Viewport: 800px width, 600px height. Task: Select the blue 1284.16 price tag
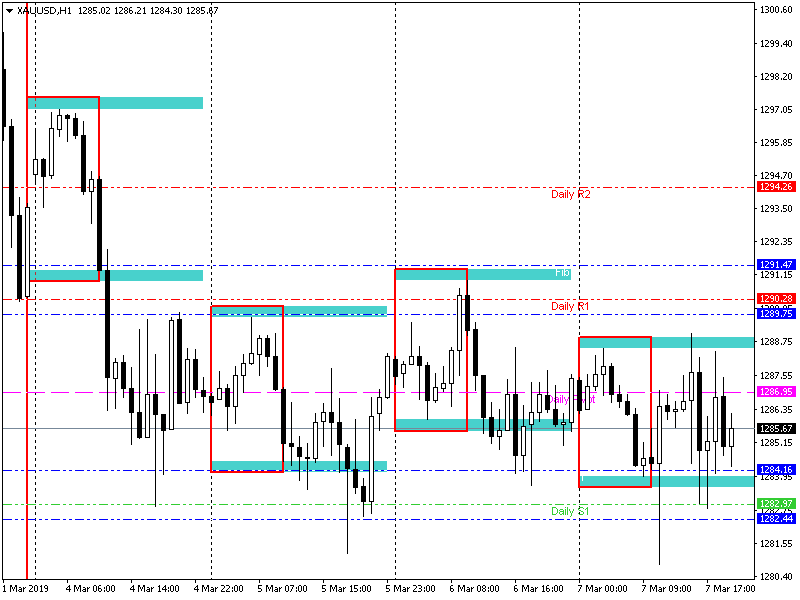tap(776, 470)
